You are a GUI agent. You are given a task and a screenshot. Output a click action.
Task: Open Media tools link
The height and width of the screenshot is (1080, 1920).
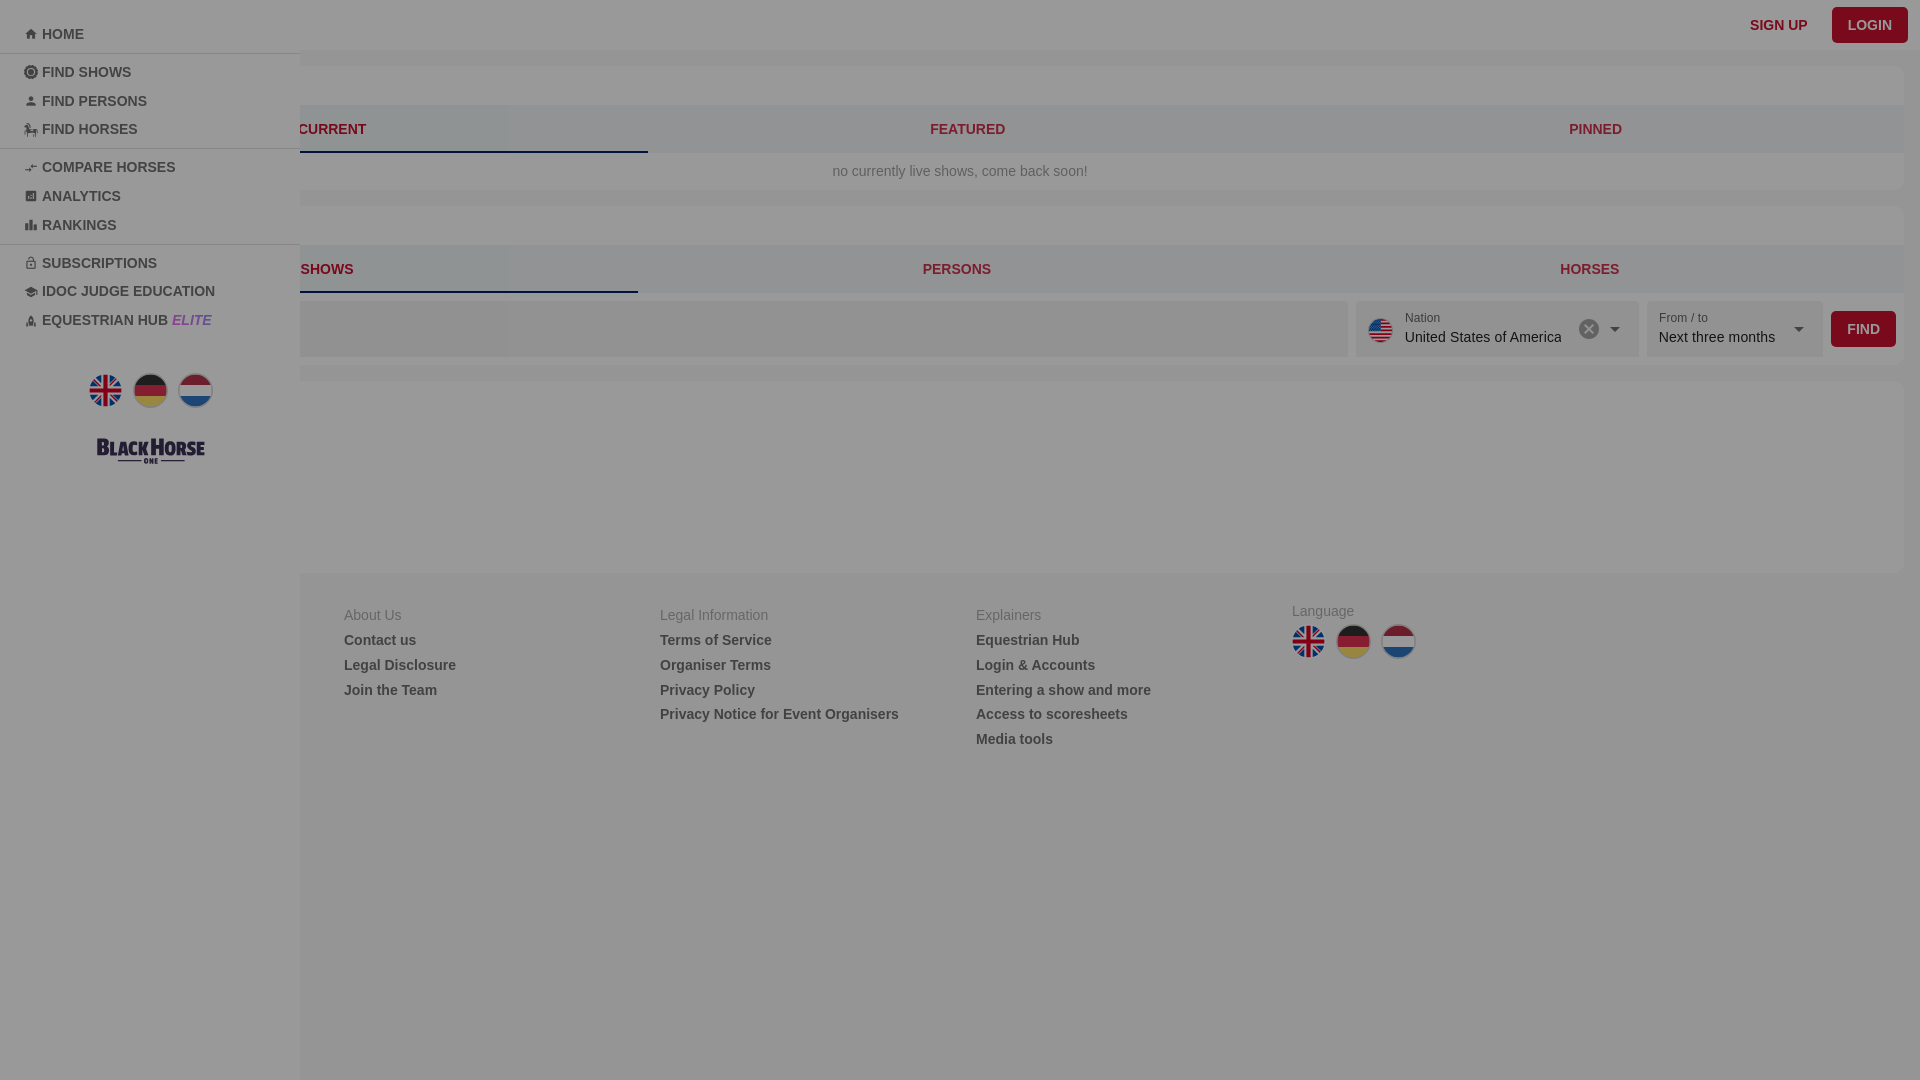(x=1014, y=739)
